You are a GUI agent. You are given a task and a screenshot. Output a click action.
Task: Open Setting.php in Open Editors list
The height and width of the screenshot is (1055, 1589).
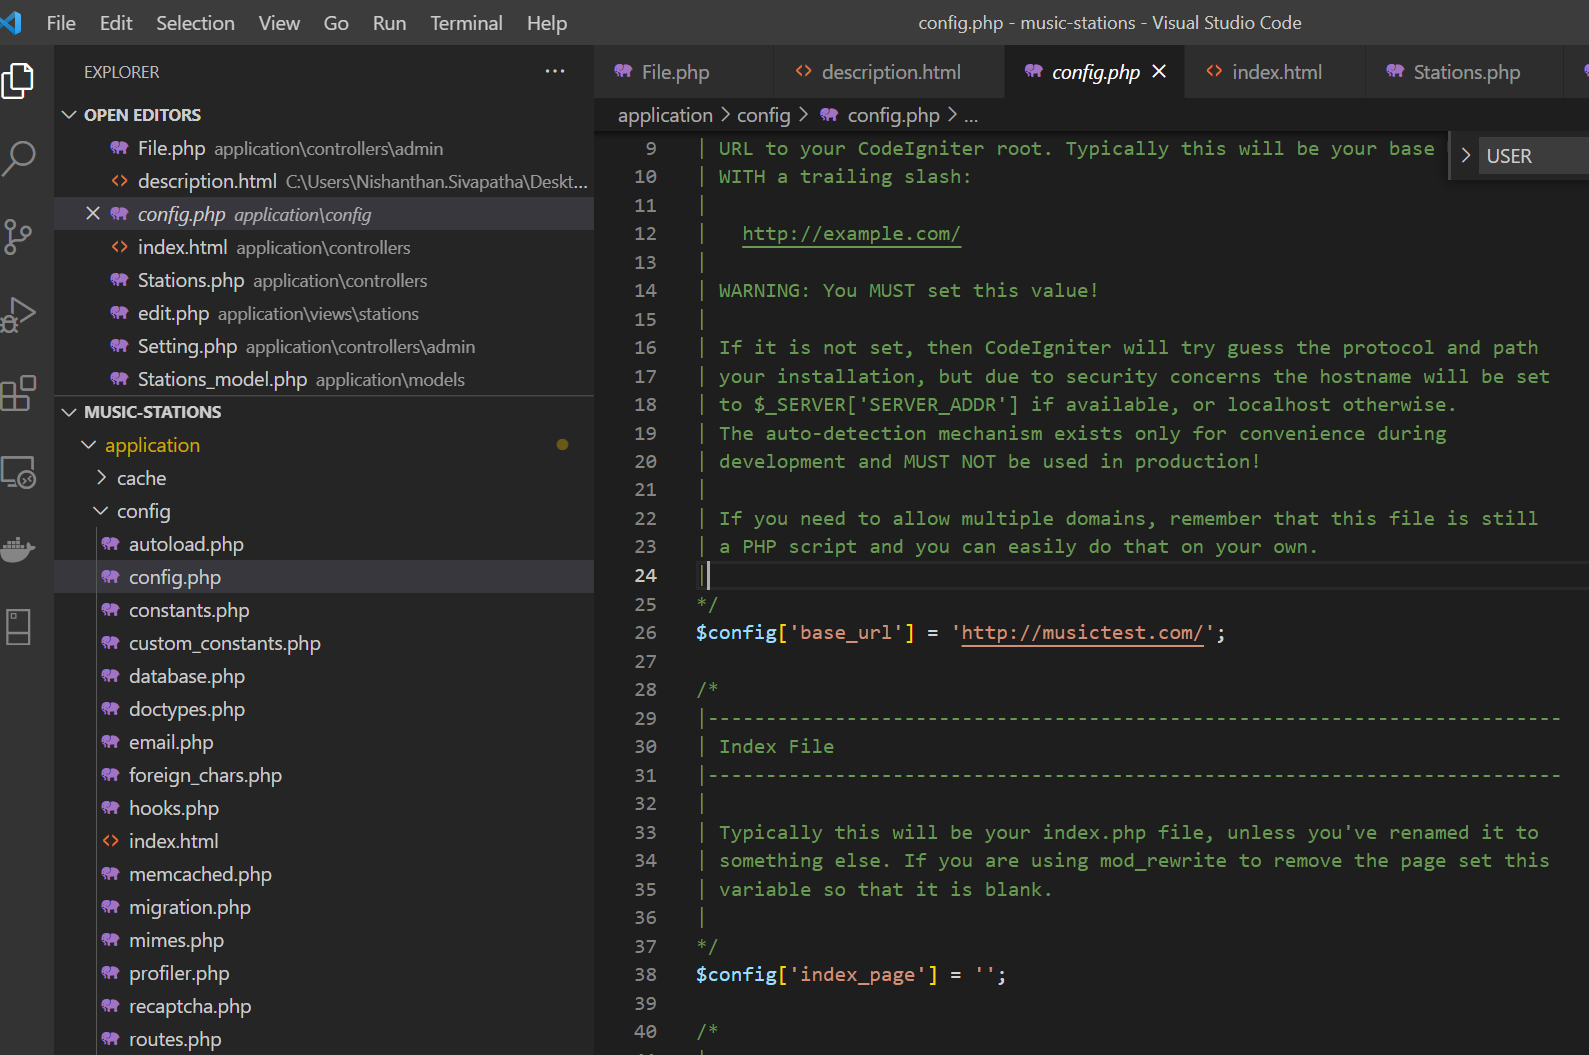point(324,346)
